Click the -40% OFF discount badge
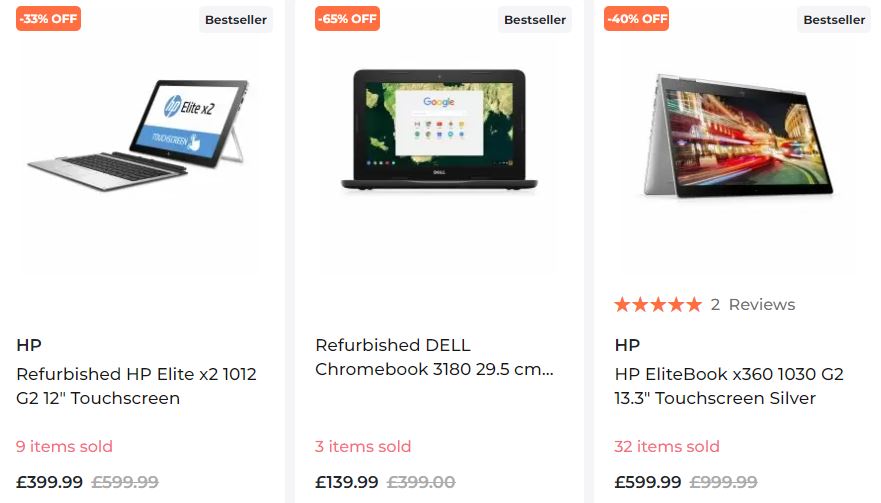 click(637, 19)
